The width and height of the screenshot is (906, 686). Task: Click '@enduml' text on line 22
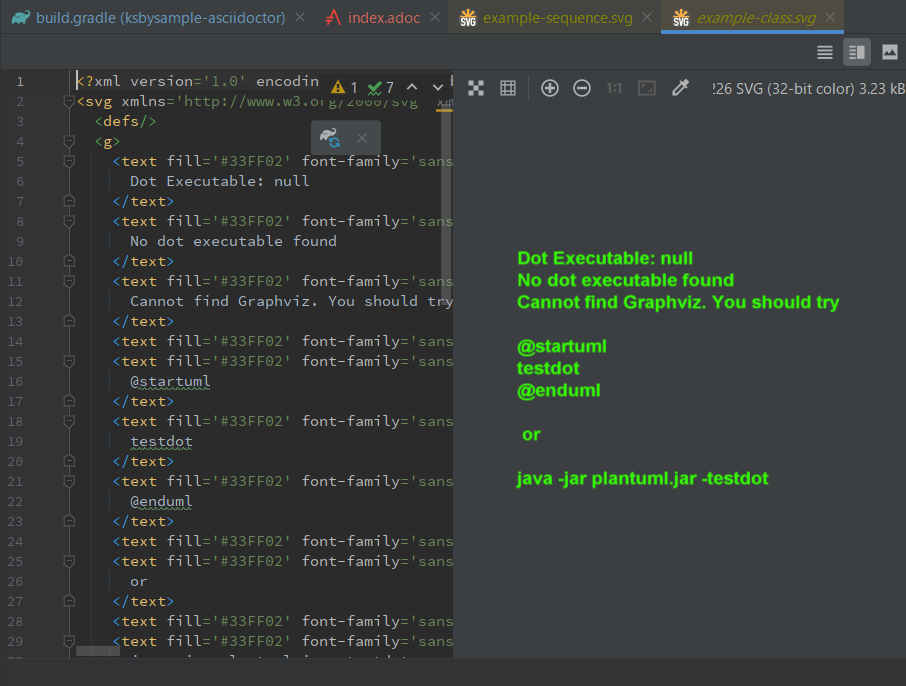pyautogui.click(x=161, y=502)
